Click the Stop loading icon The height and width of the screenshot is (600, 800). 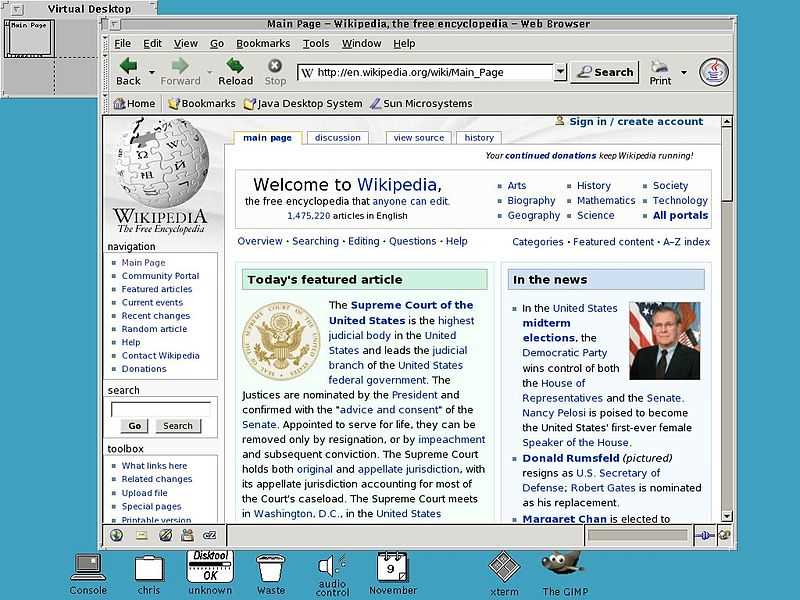click(275, 65)
